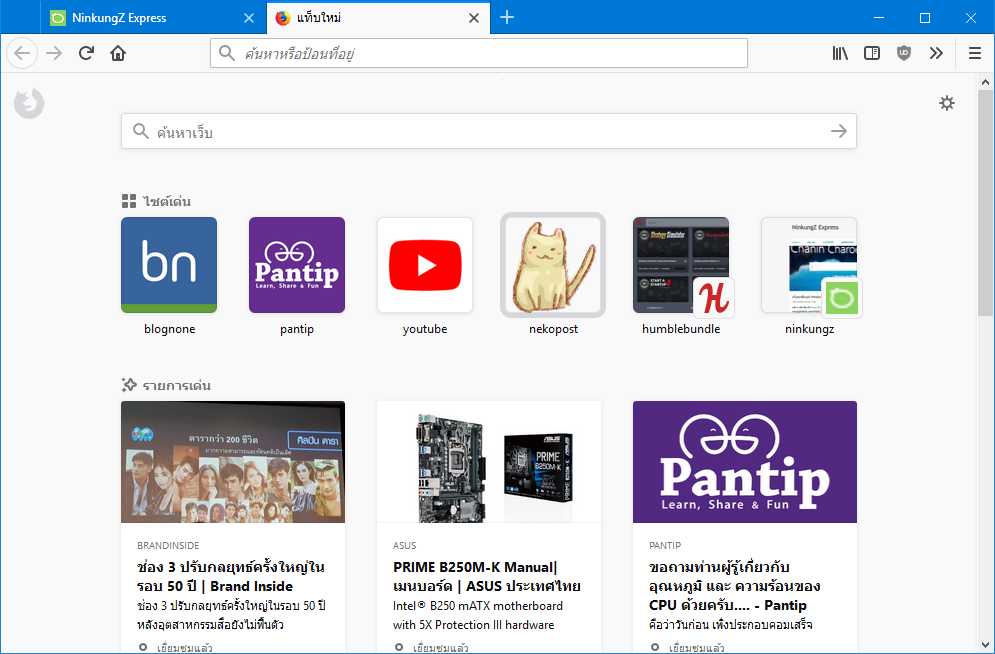Image resolution: width=995 pixels, height=654 pixels.
Task: Click the magnifier in address bar
Action: pos(227,53)
